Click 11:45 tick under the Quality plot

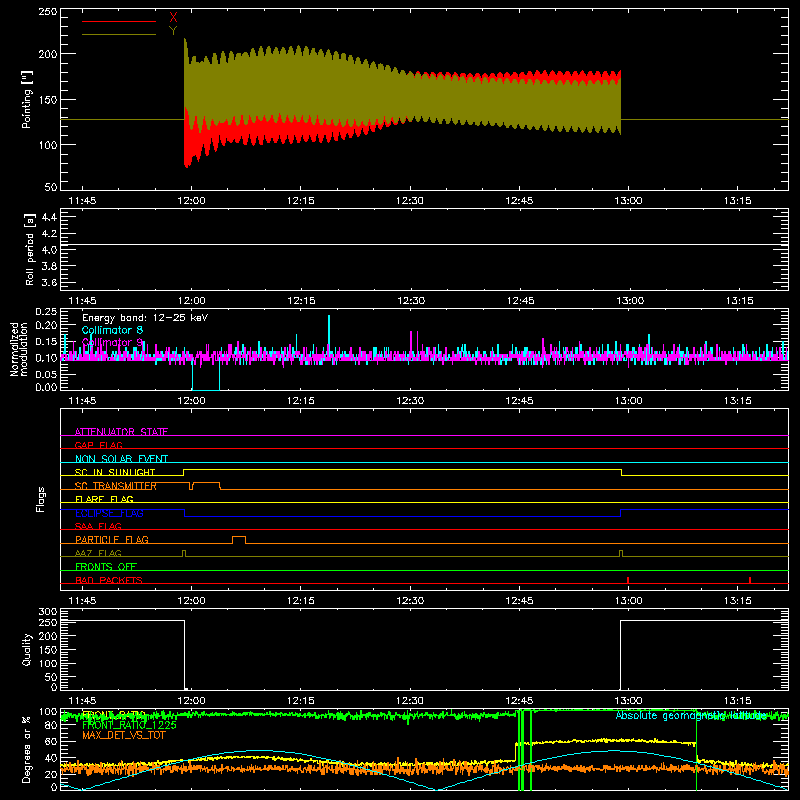[82, 701]
